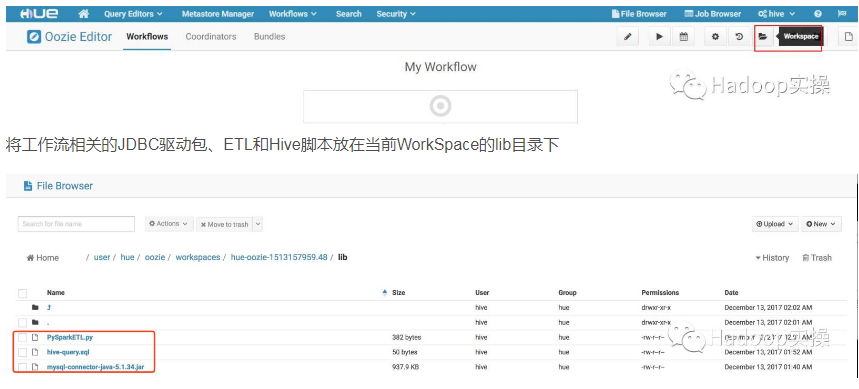Go to Home in the breadcrumb
The width and height of the screenshot is (859, 389).
point(43,258)
